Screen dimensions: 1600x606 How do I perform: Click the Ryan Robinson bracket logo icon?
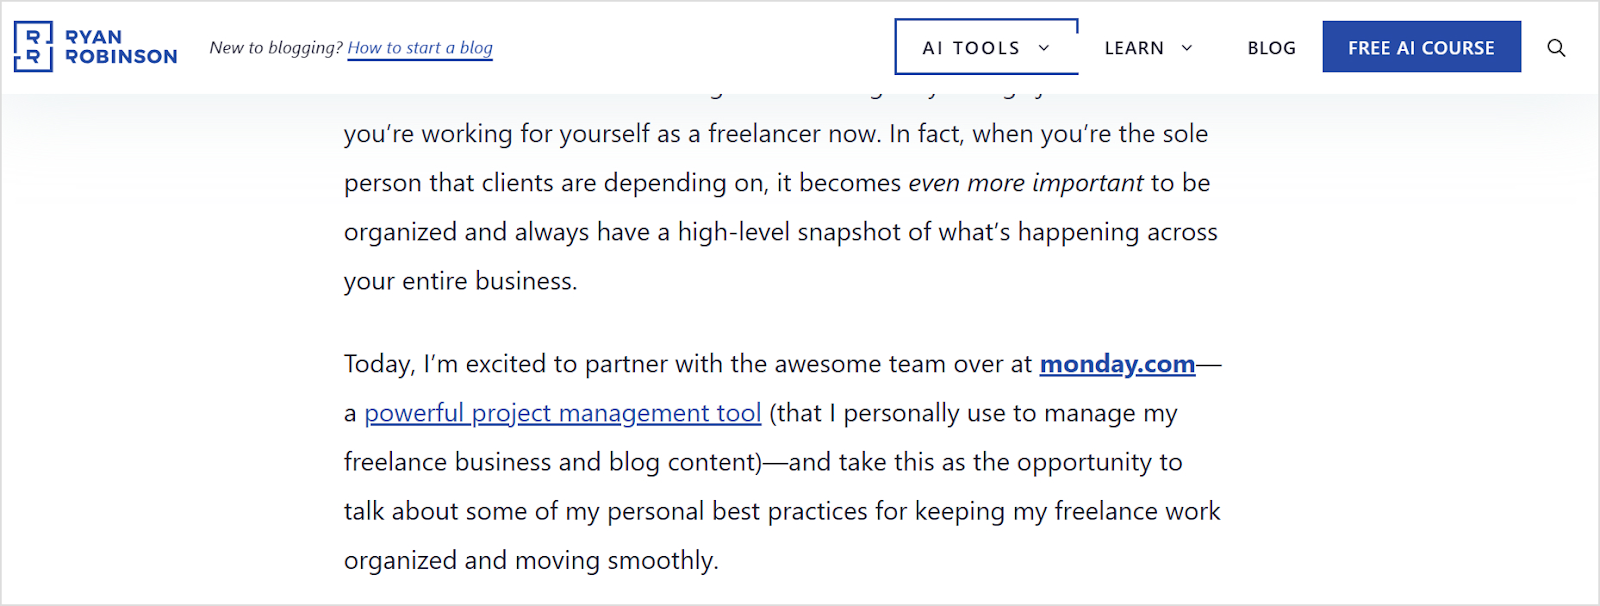click(x=33, y=47)
